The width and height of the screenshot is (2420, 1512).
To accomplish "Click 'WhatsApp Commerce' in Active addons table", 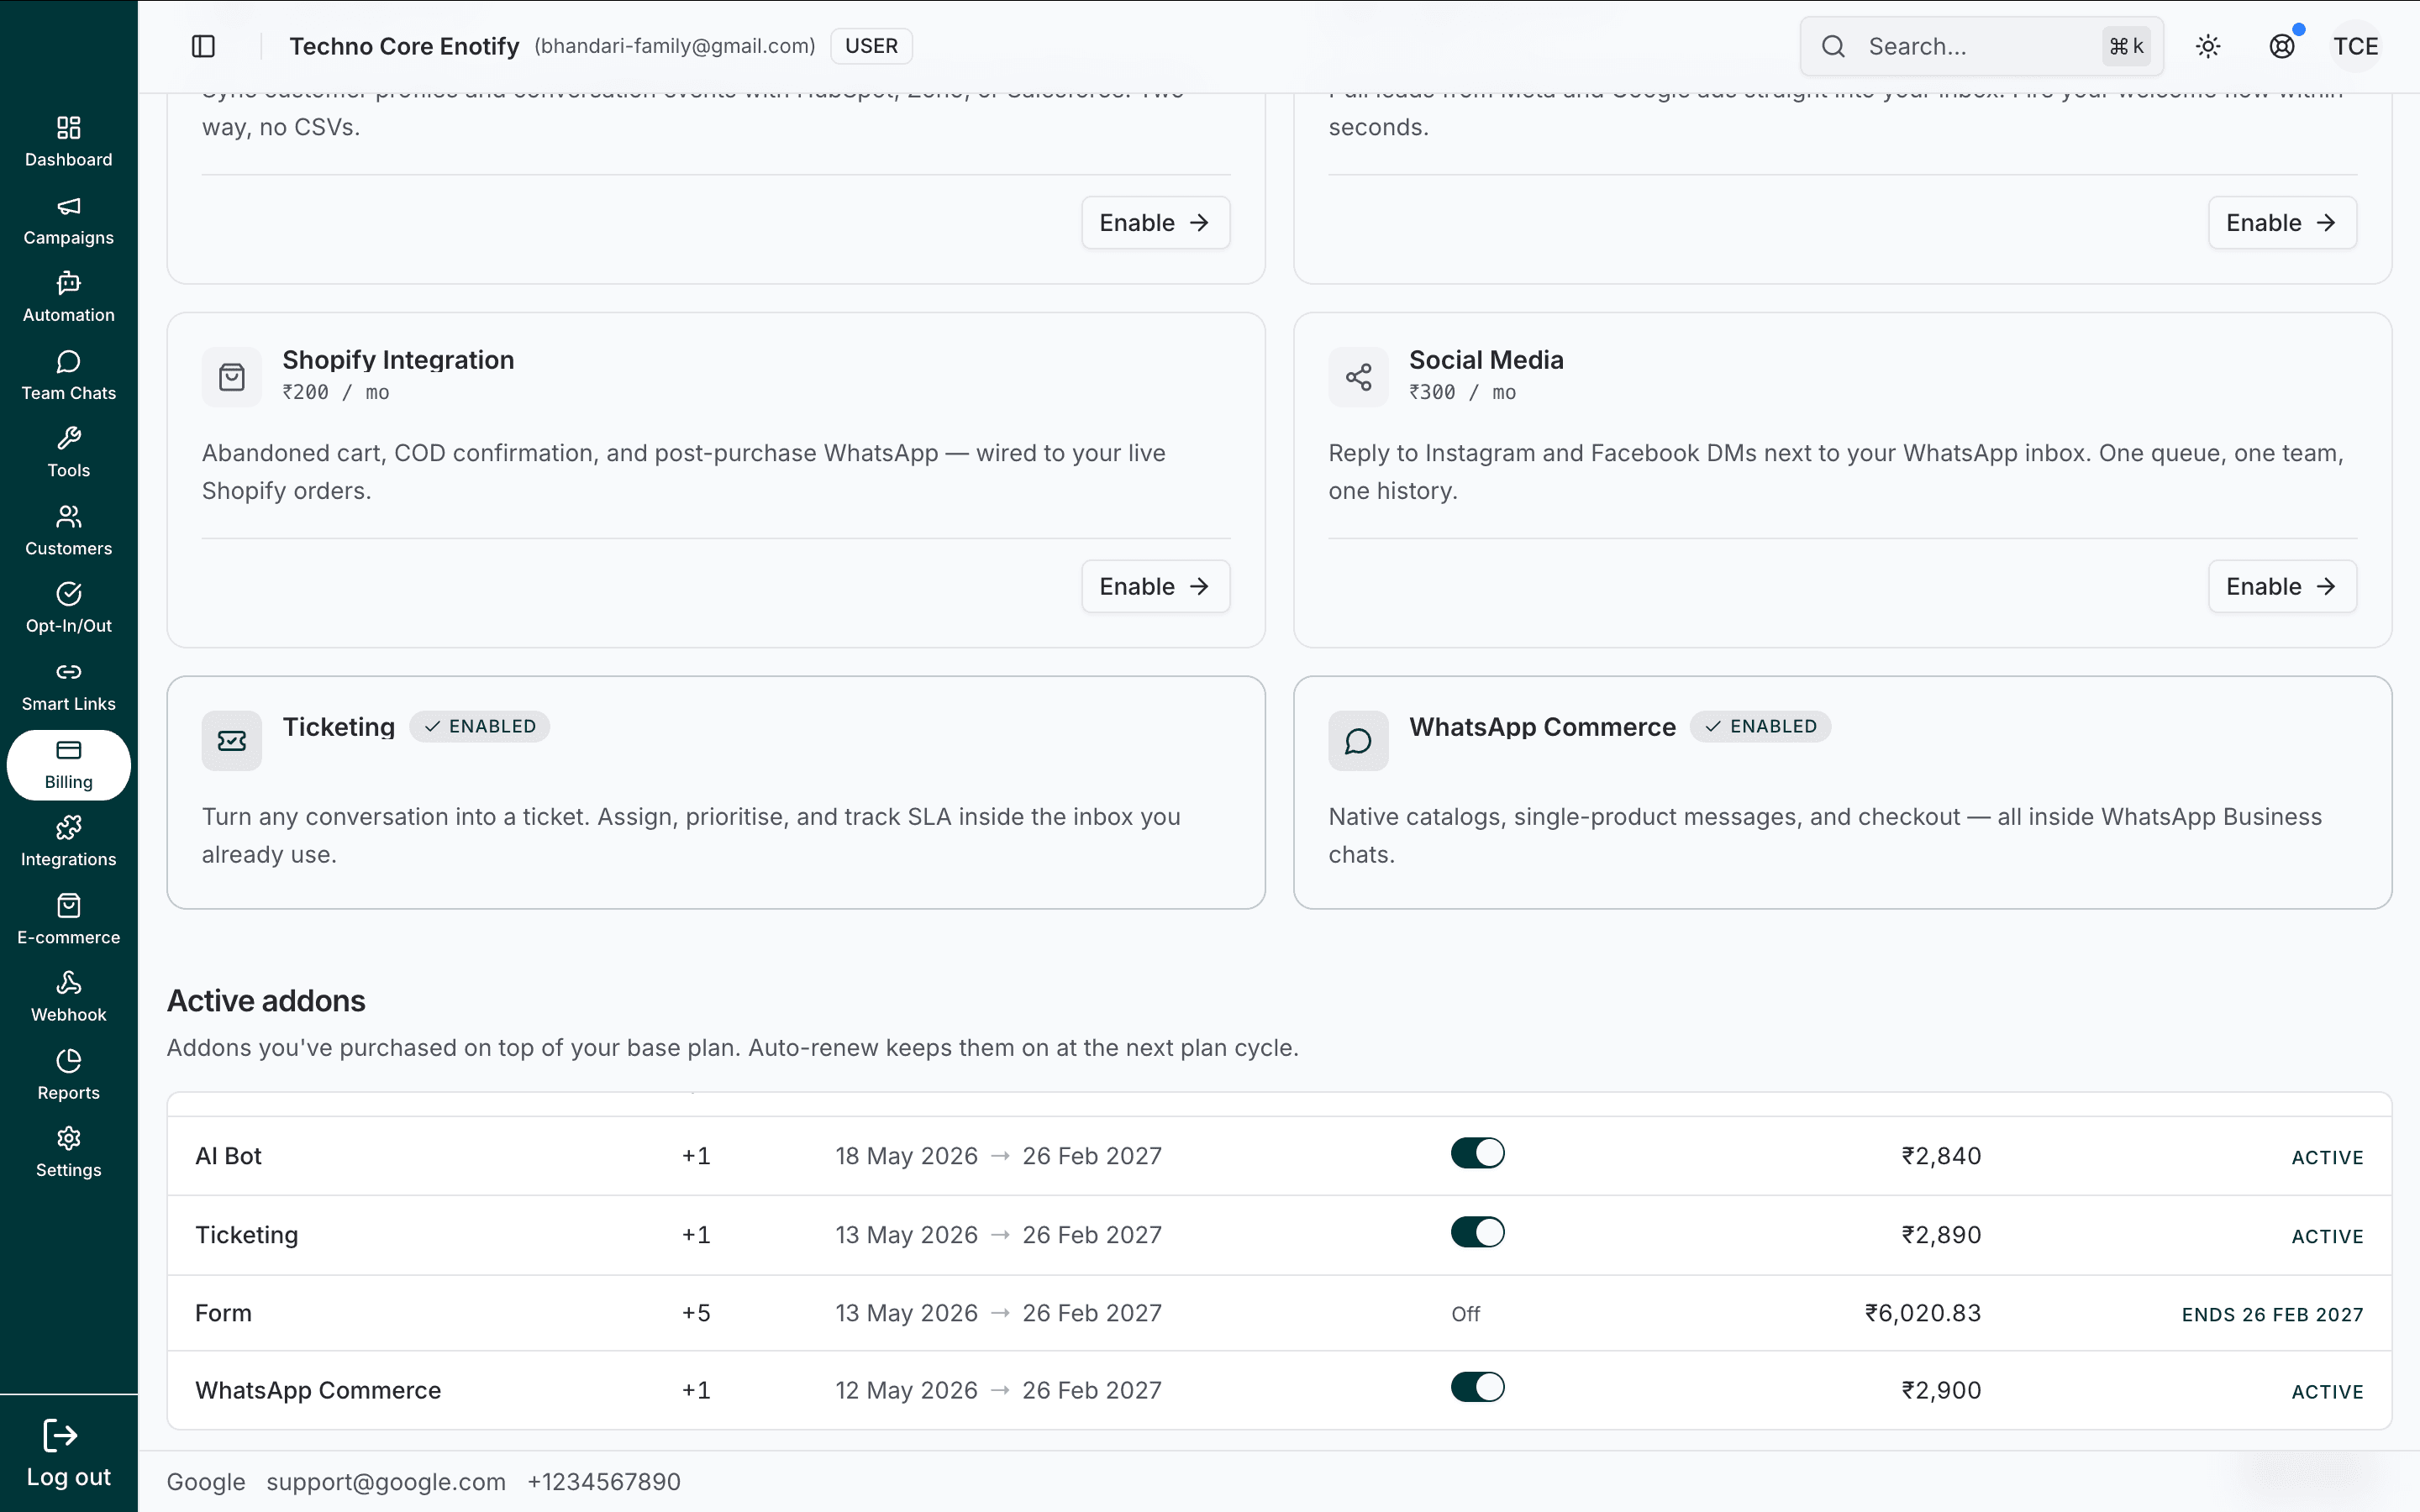I will click(318, 1390).
